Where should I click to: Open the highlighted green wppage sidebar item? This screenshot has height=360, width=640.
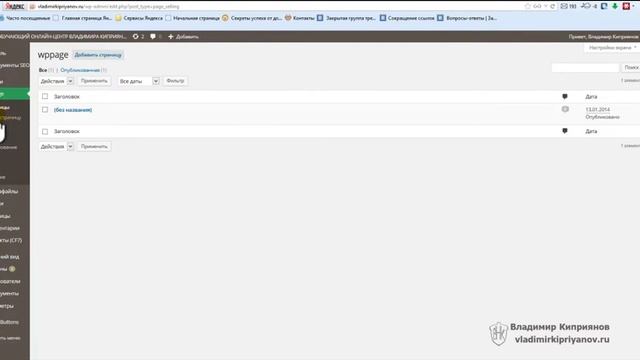[x=15, y=94]
